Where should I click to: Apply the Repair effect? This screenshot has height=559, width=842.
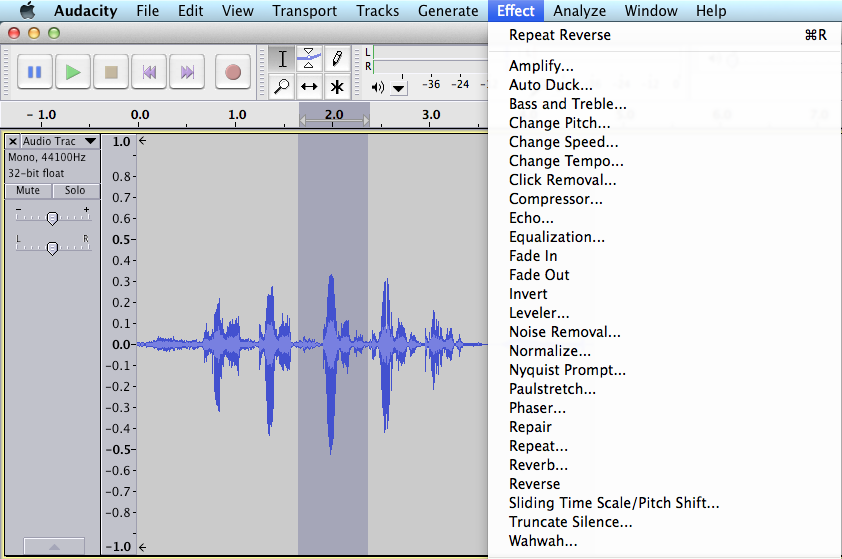(665, 427)
